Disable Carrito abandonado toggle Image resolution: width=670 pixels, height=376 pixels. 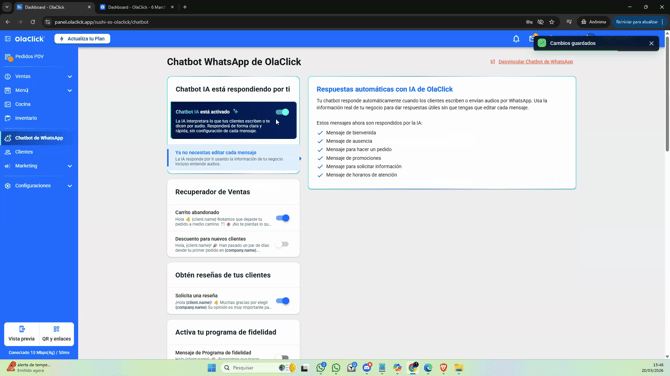pos(282,218)
